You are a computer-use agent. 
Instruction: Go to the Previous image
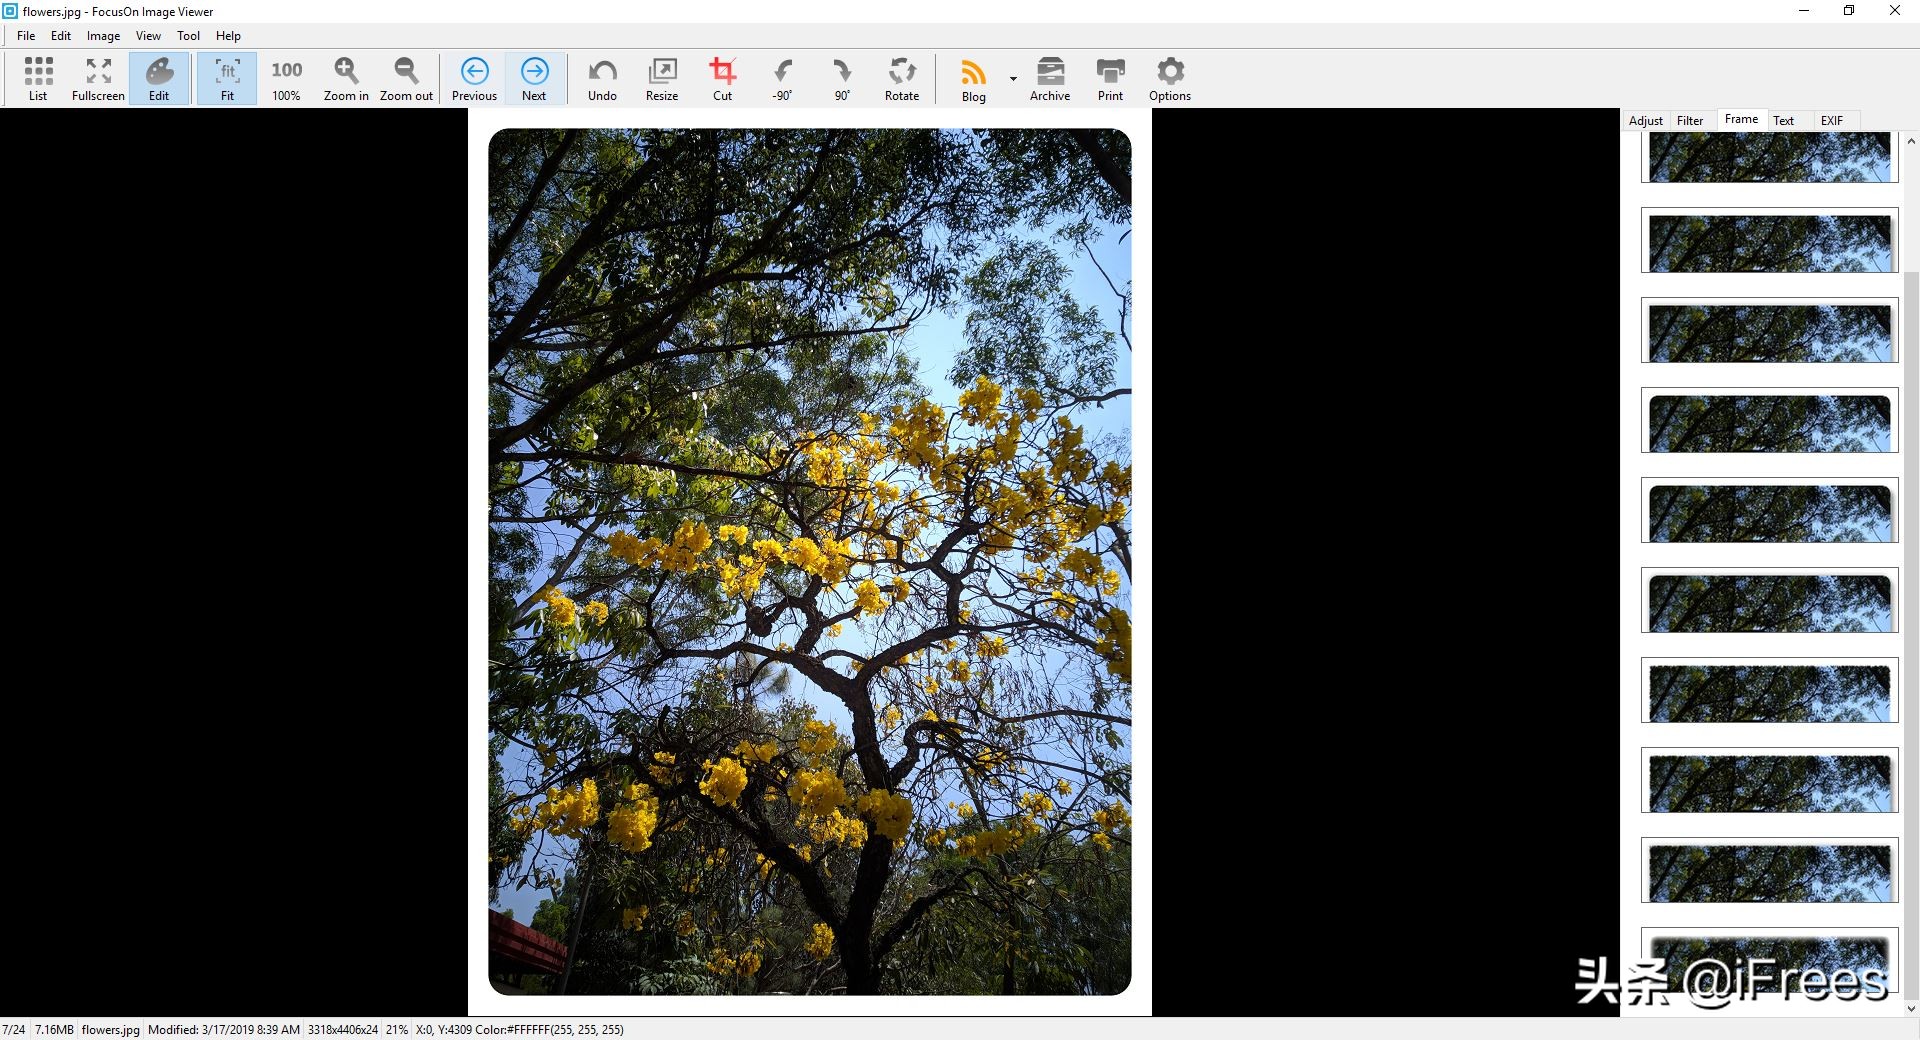[x=474, y=79]
